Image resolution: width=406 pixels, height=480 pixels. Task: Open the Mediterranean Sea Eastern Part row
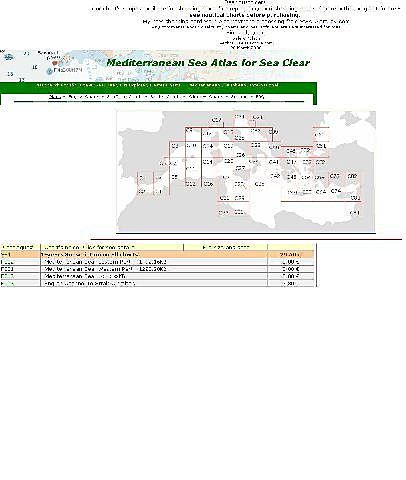(157, 262)
